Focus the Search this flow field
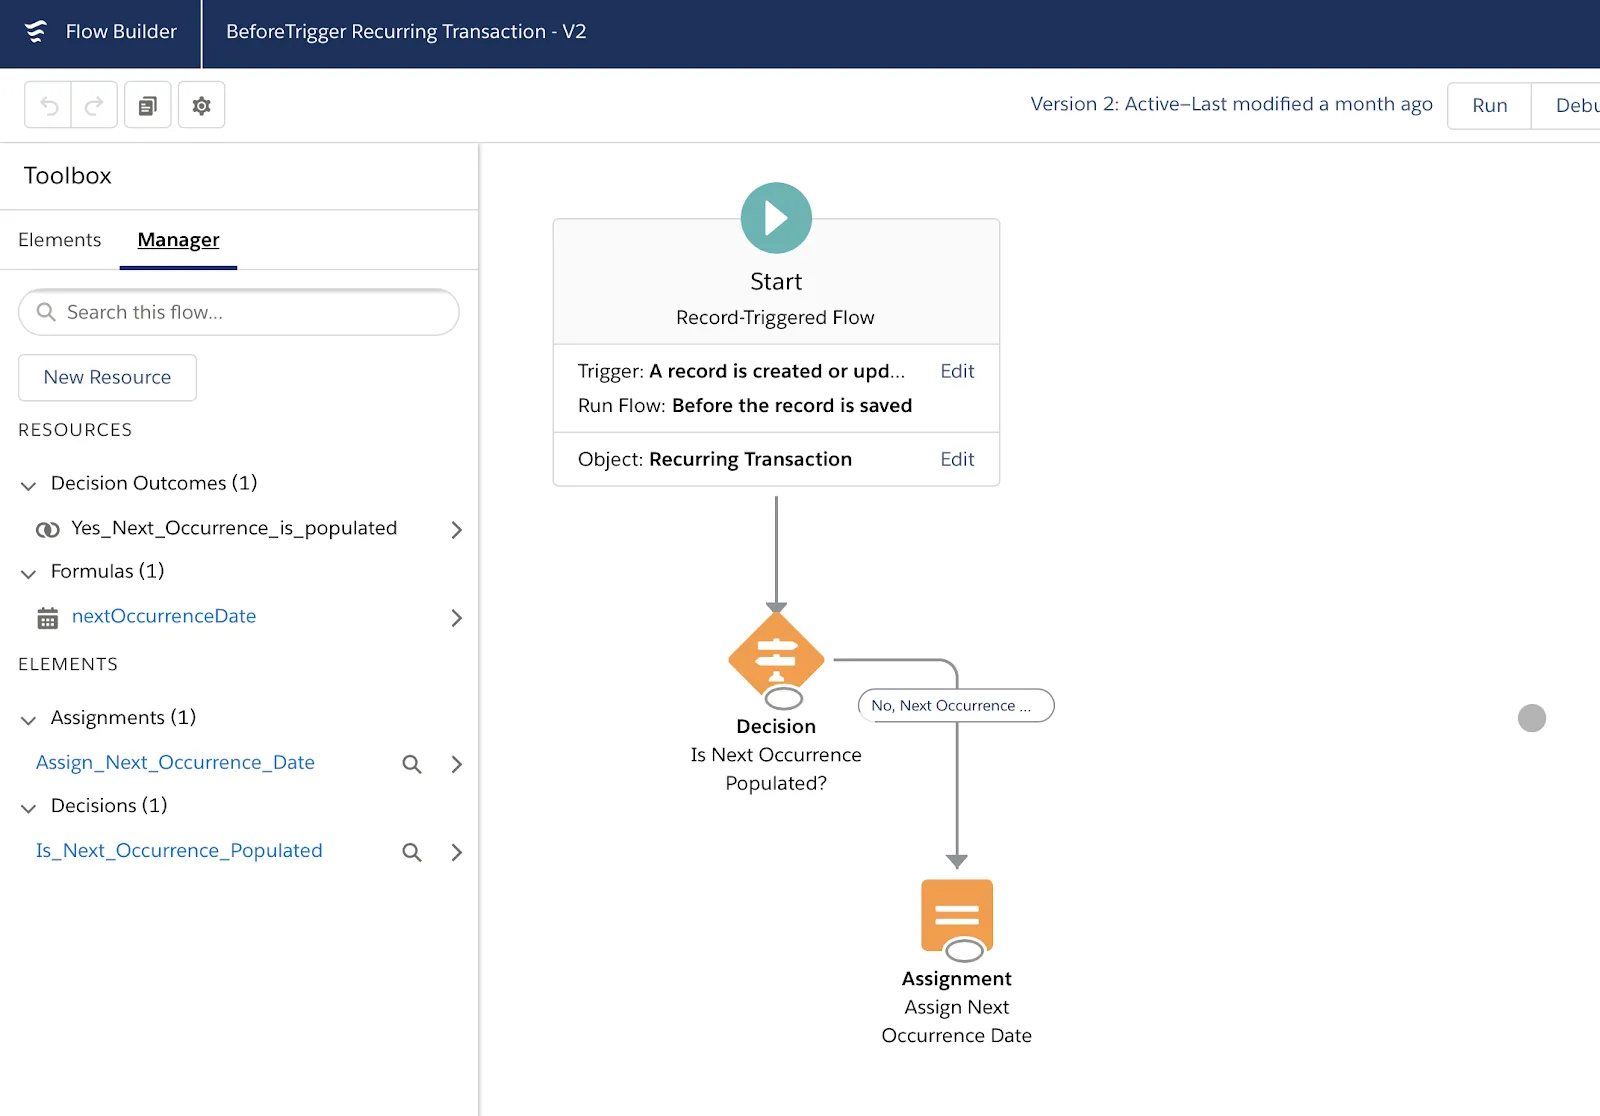Image resolution: width=1600 pixels, height=1116 pixels. pos(239,312)
